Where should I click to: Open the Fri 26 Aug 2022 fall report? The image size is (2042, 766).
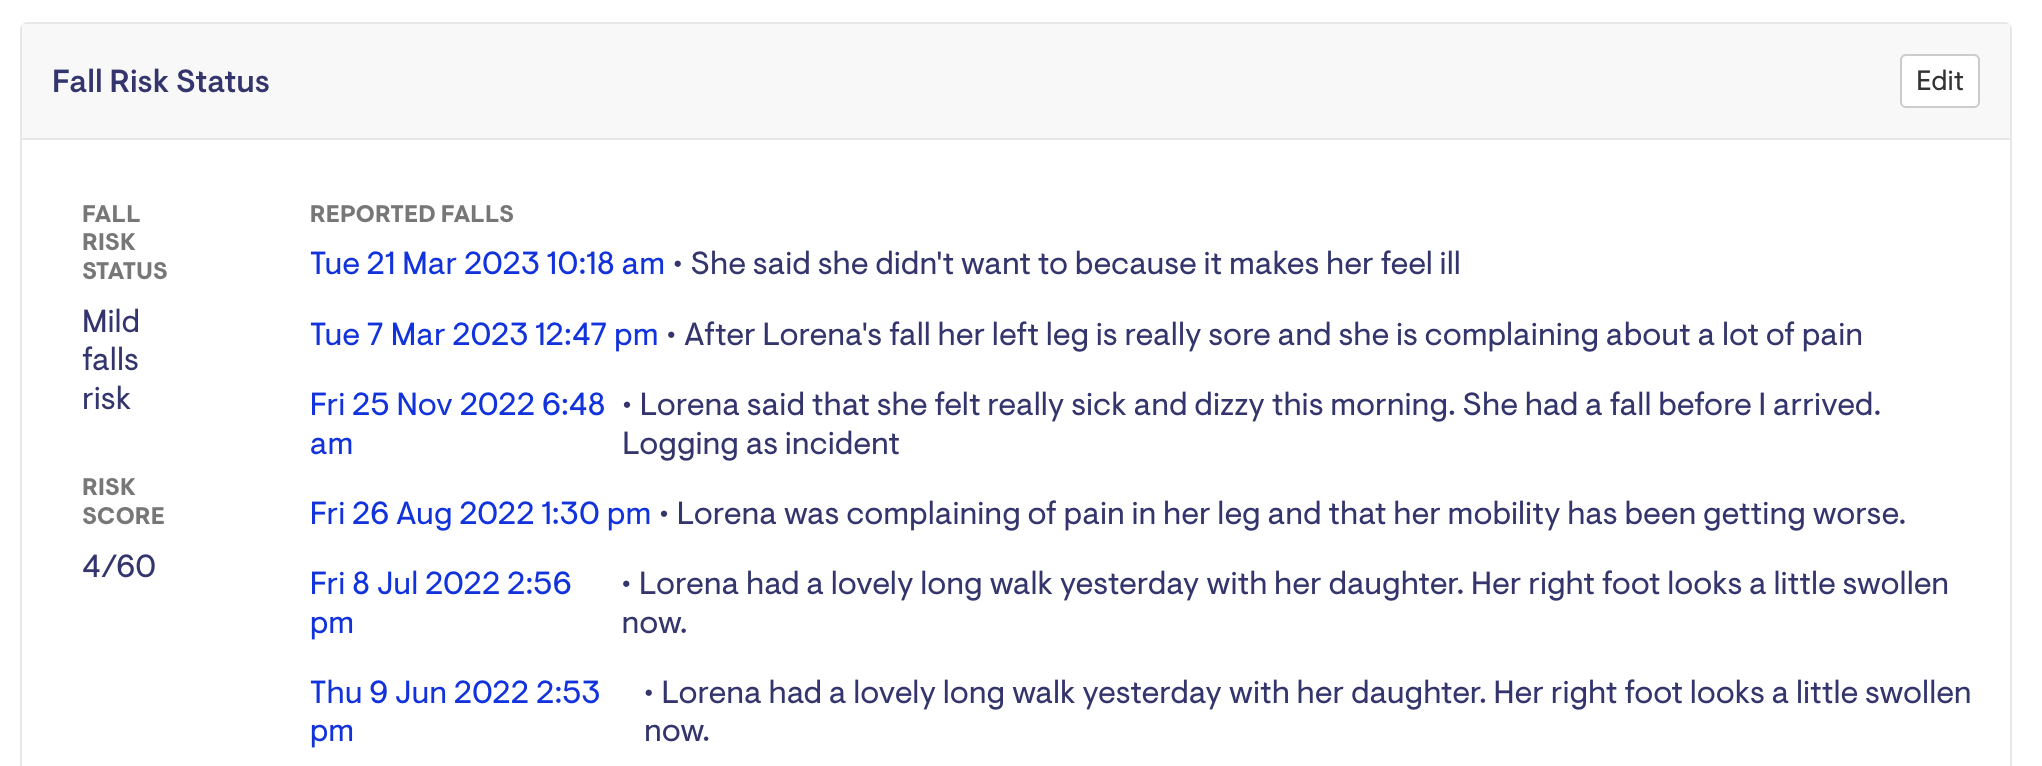coord(480,513)
